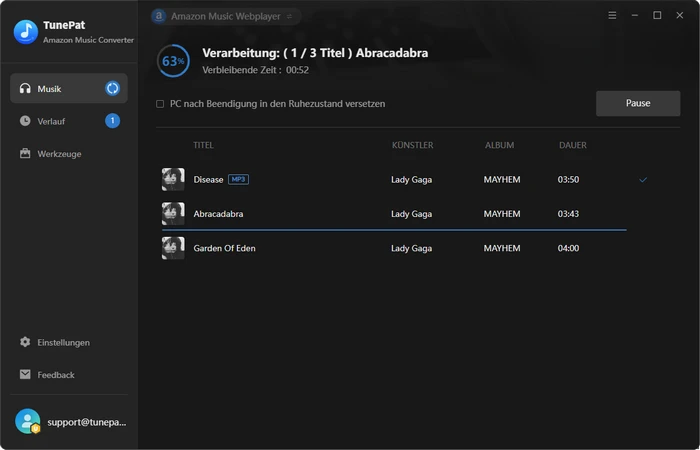
Task: Click the Abracadabra row progress bar
Action: pyautogui.click(x=394, y=230)
